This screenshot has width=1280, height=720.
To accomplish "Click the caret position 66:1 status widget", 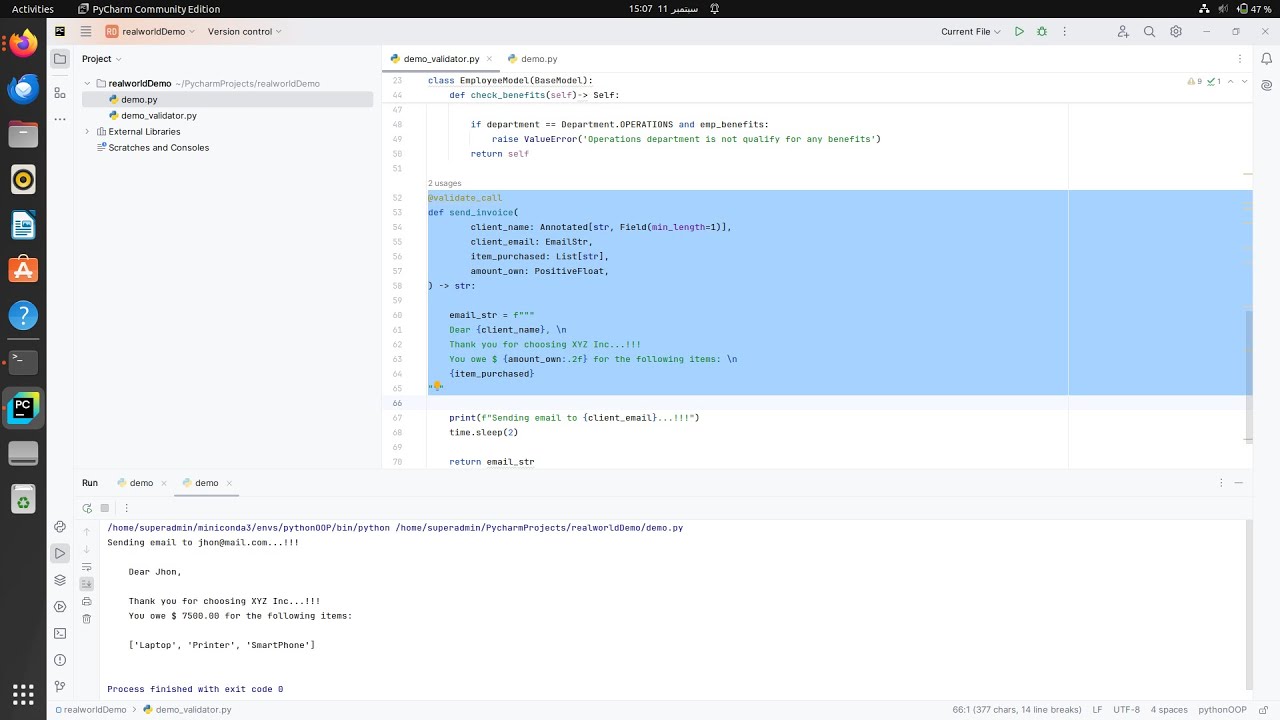I will tap(1017, 710).
